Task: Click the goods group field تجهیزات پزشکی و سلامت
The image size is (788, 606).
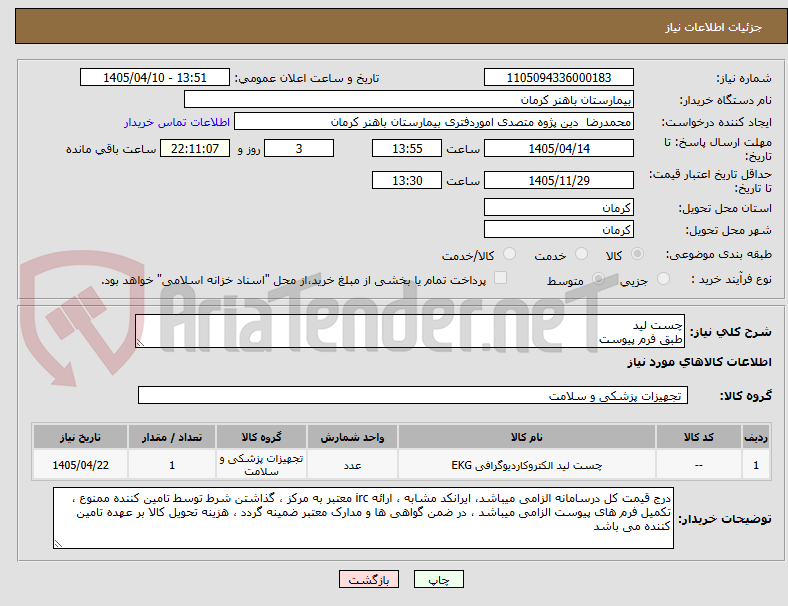Action: (x=413, y=395)
